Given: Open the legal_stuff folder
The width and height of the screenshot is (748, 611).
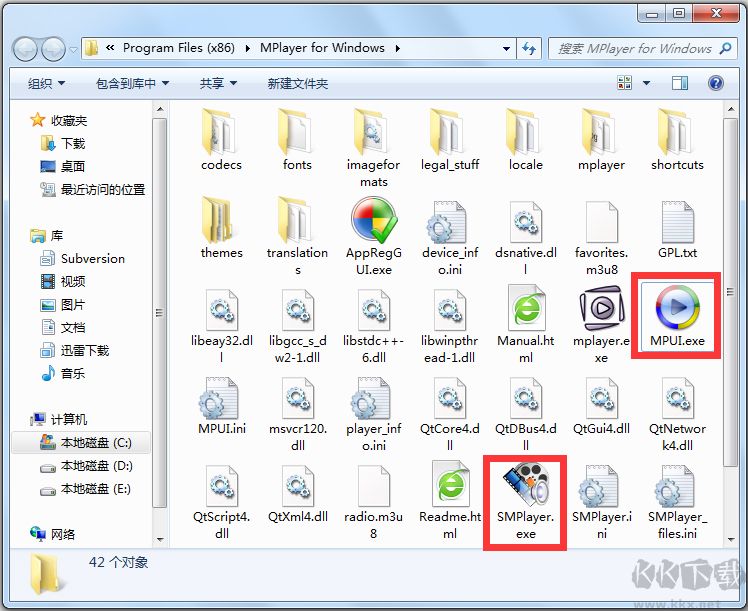Looking at the screenshot, I should 449,139.
